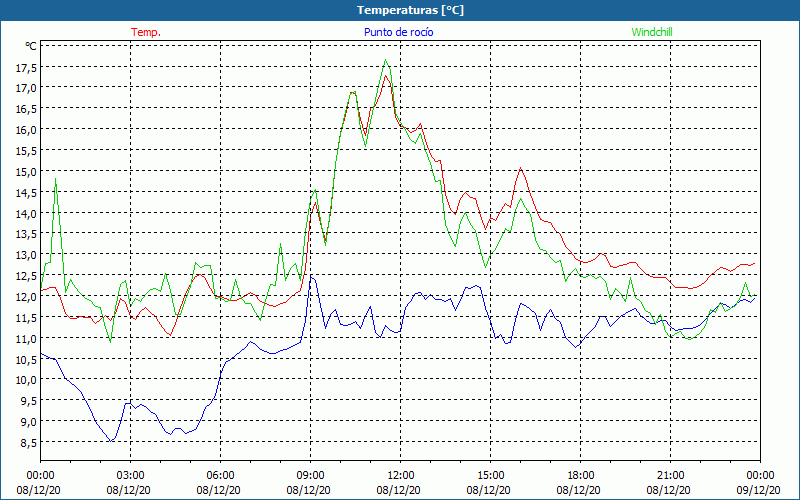The image size is (800, 500).
Task: Click the 13,0 y-axis value
Action: click(27, 255)
